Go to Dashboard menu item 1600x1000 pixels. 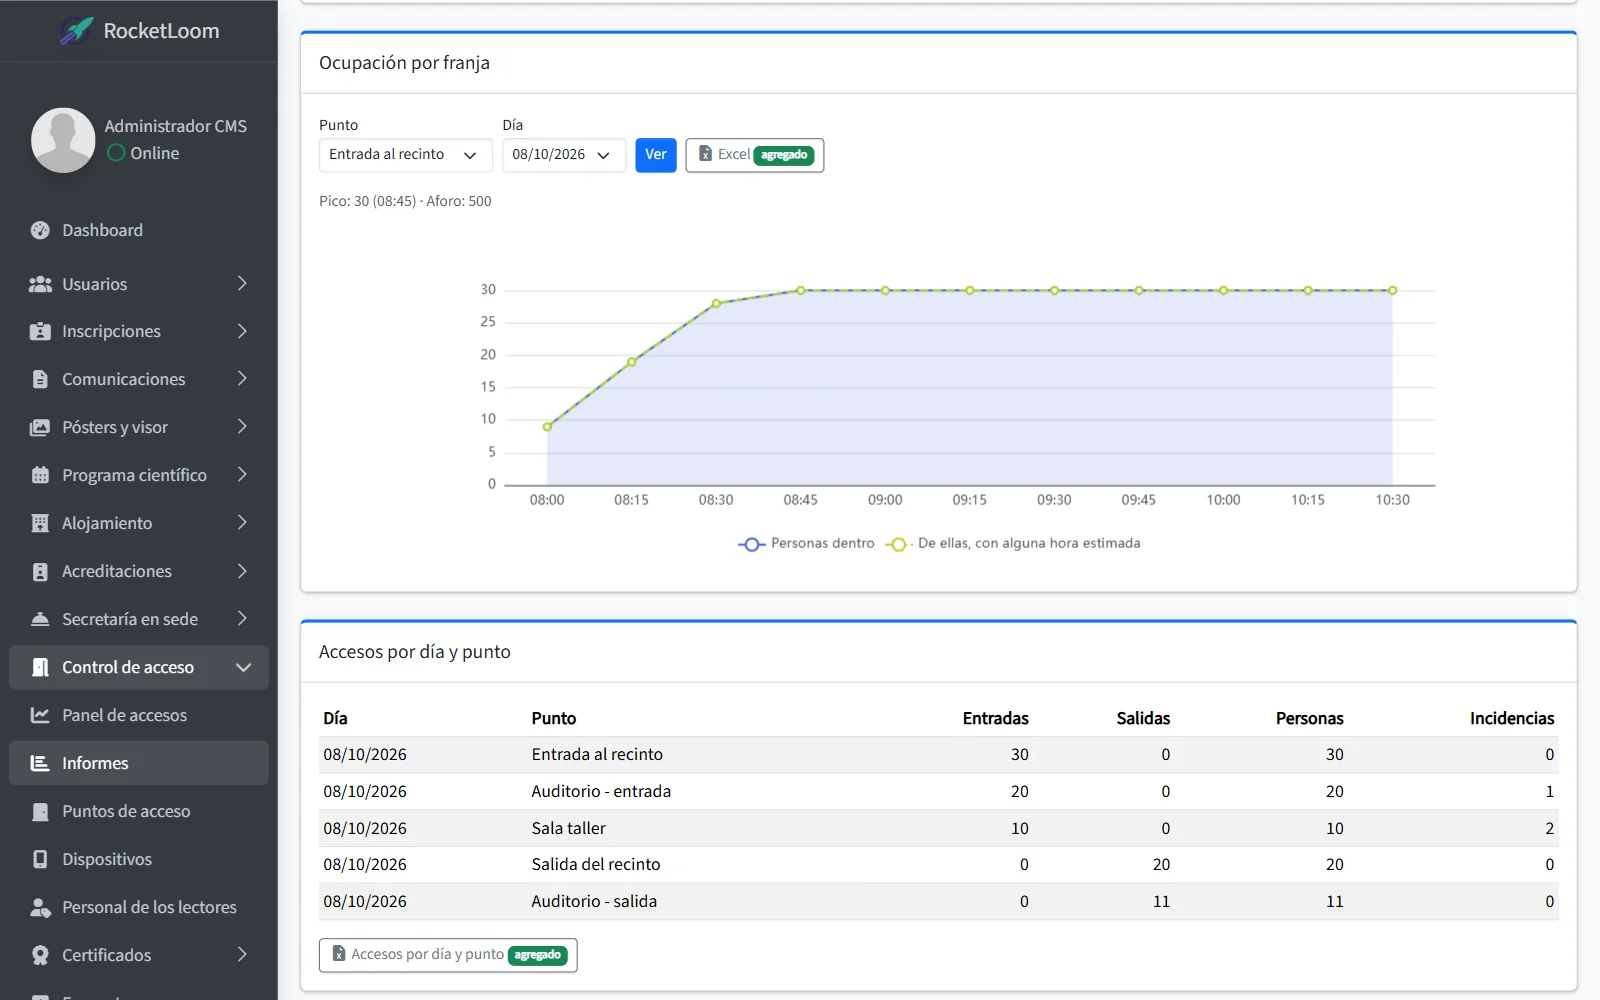click(139, 230)
